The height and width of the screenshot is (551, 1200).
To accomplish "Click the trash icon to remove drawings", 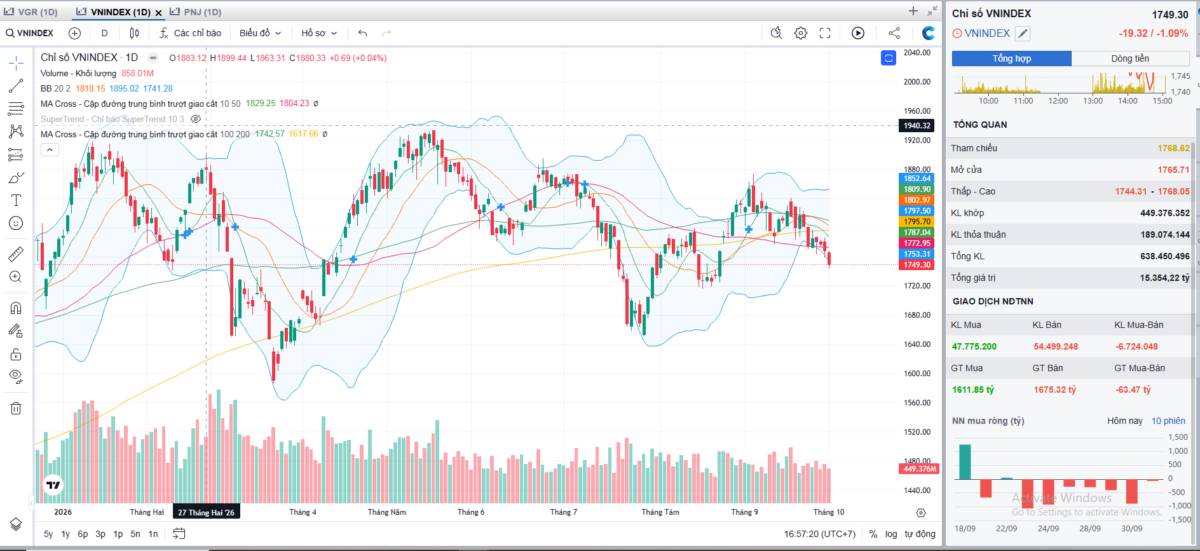I will click(15, 408).
